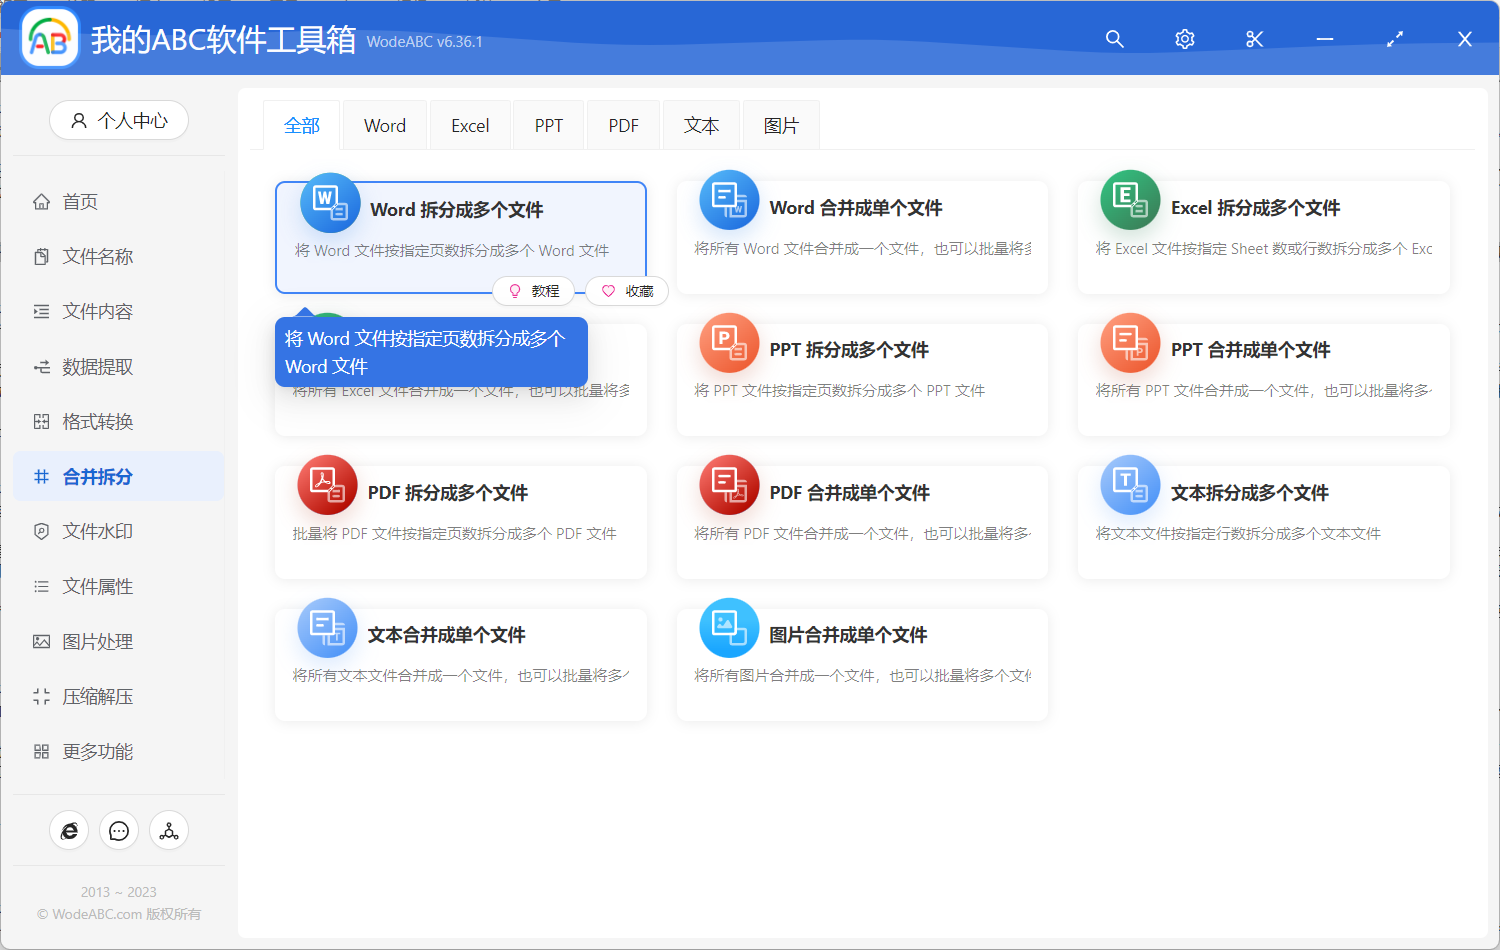Click the 首页 home icon

(x=41, y=201)
